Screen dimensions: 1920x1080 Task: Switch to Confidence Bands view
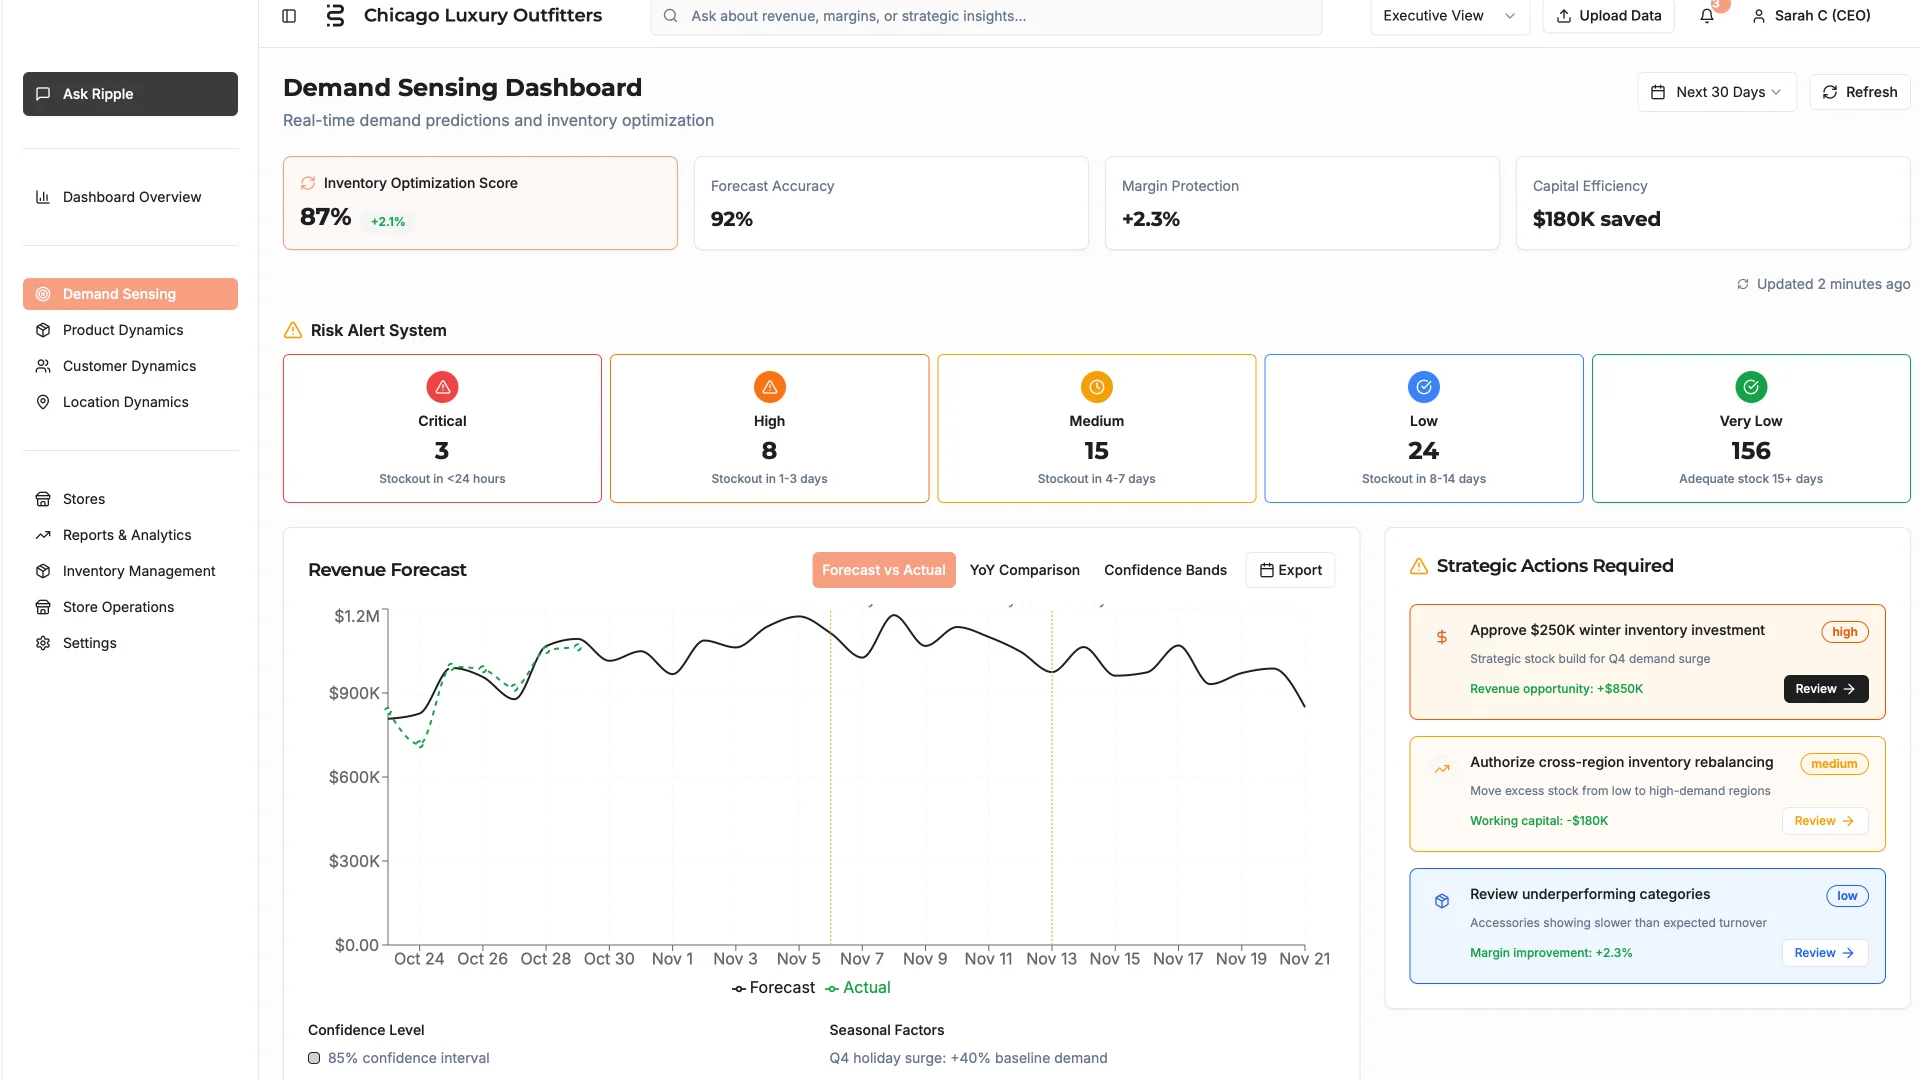[1165, 569]
